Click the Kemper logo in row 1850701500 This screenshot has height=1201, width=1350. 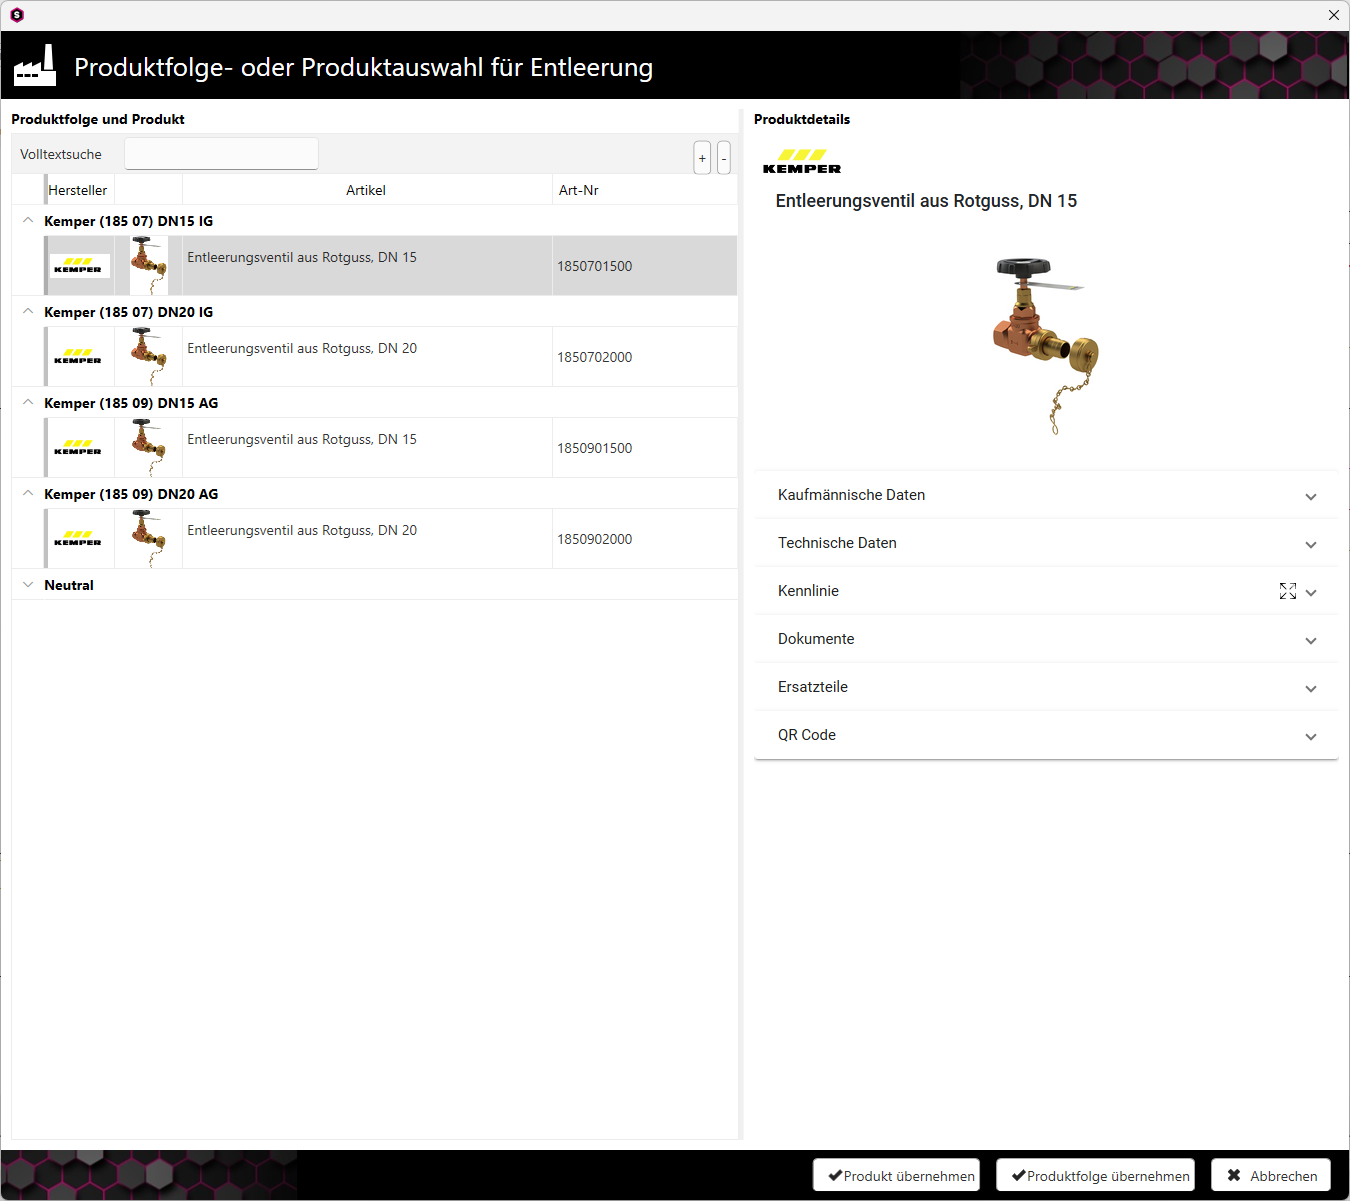tap(79, 266)
